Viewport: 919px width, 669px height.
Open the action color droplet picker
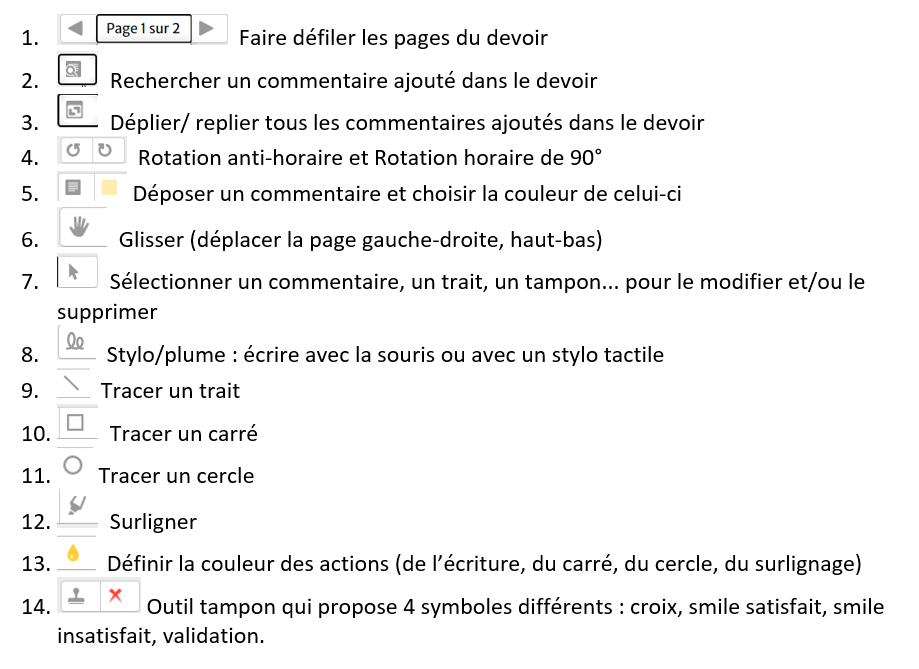click(73, 553)
